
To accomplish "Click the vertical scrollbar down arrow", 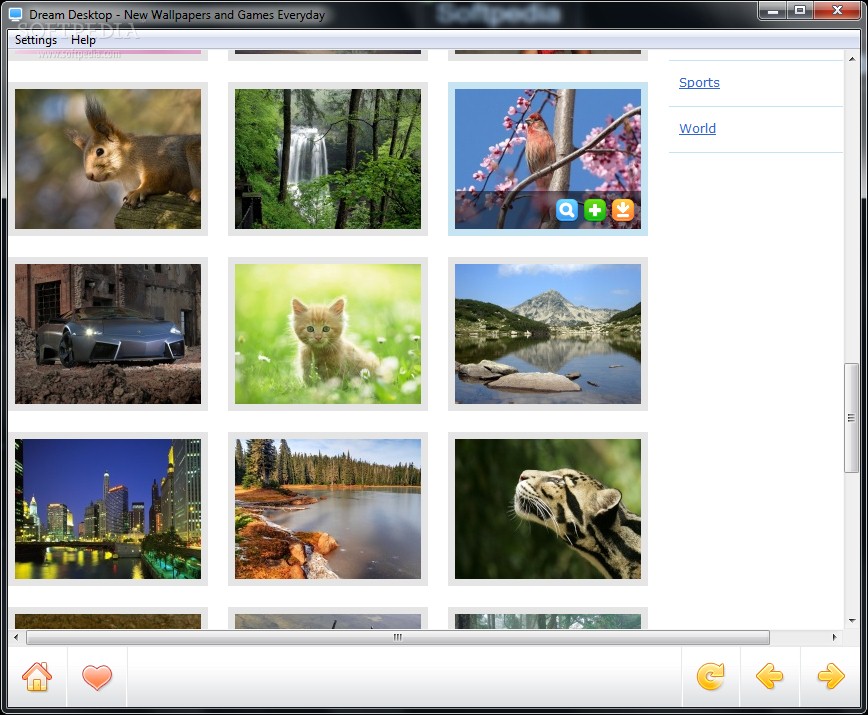I will pos(852,621).
